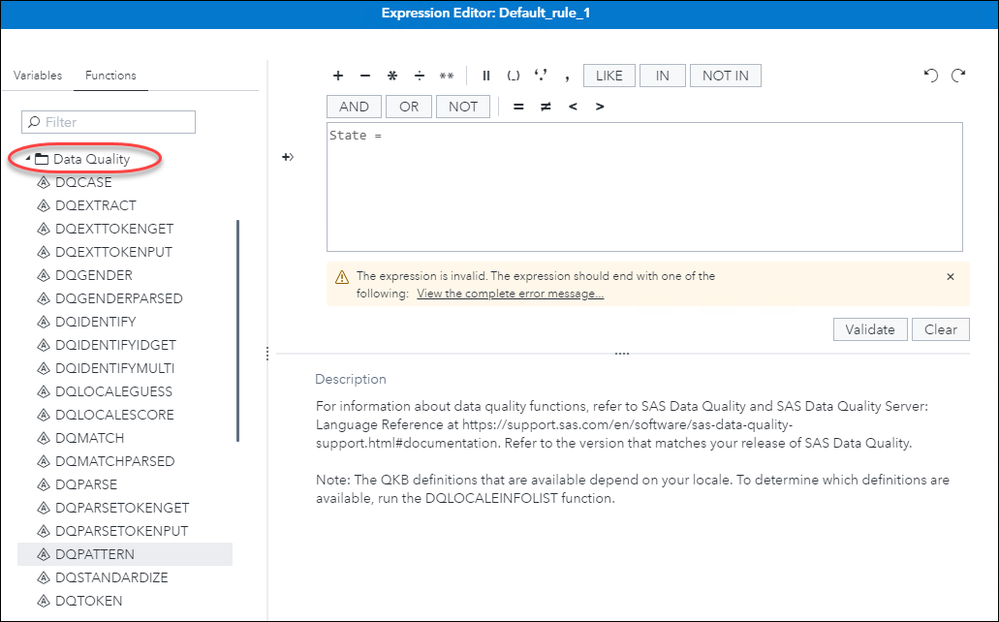Collapse the Data Quality folder
The height and width of the screenshot is (622, 999).
click(28, 159)
